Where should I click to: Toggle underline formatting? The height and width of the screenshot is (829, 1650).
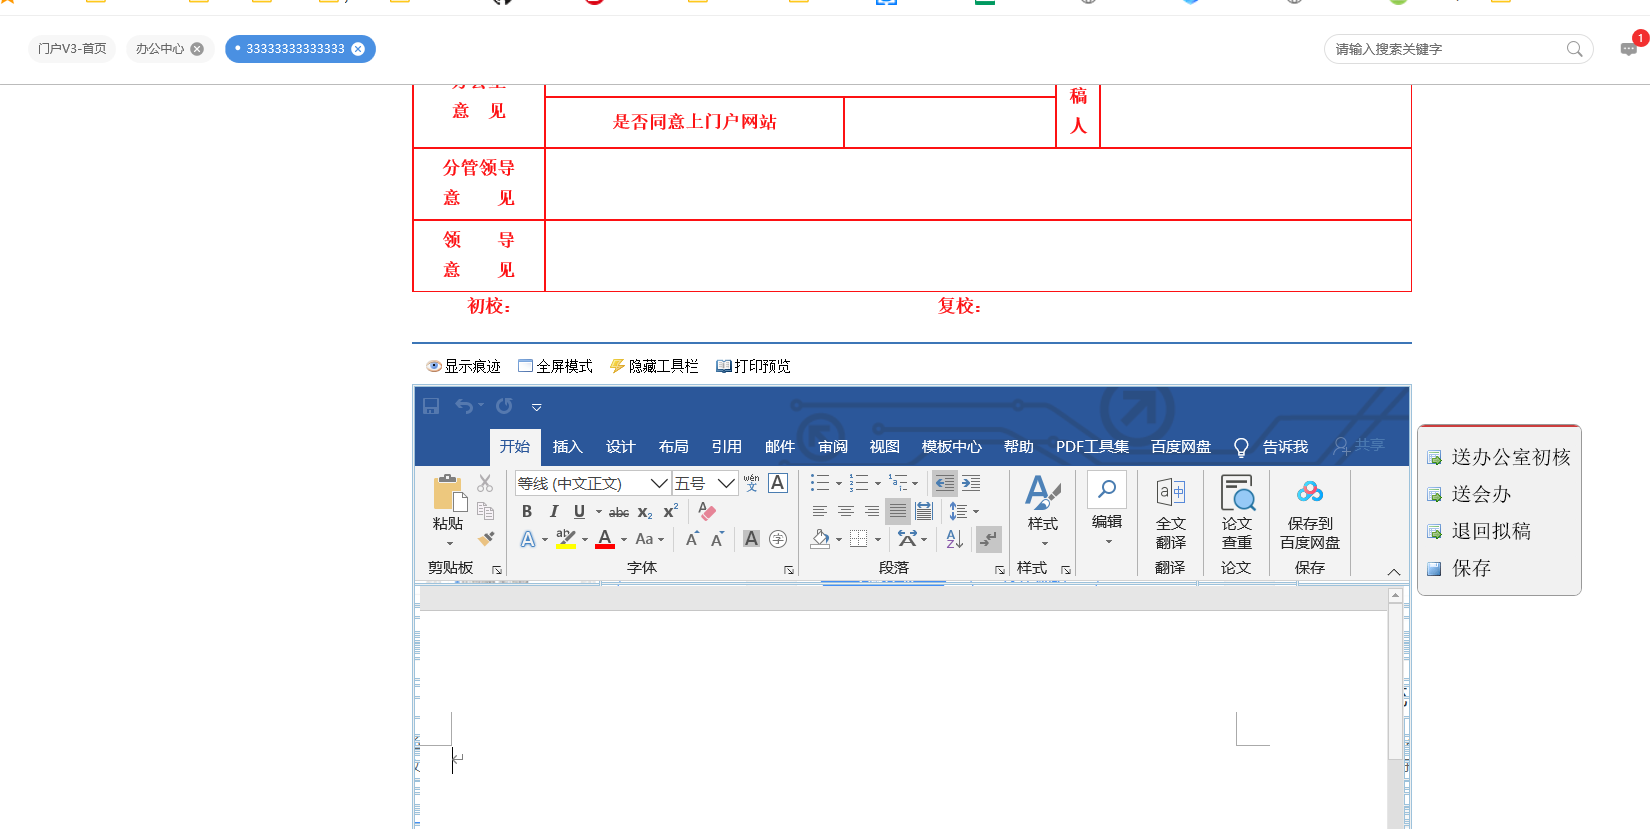(x=579, y=512)
